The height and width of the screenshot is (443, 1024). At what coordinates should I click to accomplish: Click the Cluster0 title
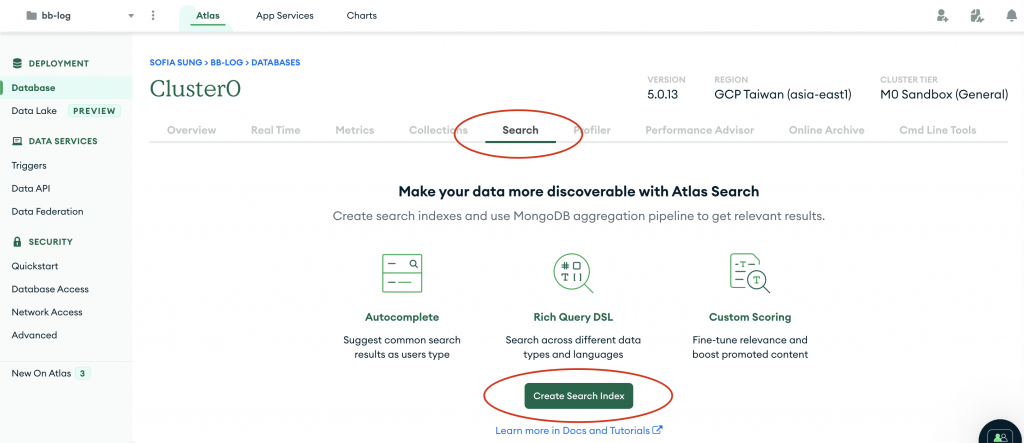coord(195,88)
